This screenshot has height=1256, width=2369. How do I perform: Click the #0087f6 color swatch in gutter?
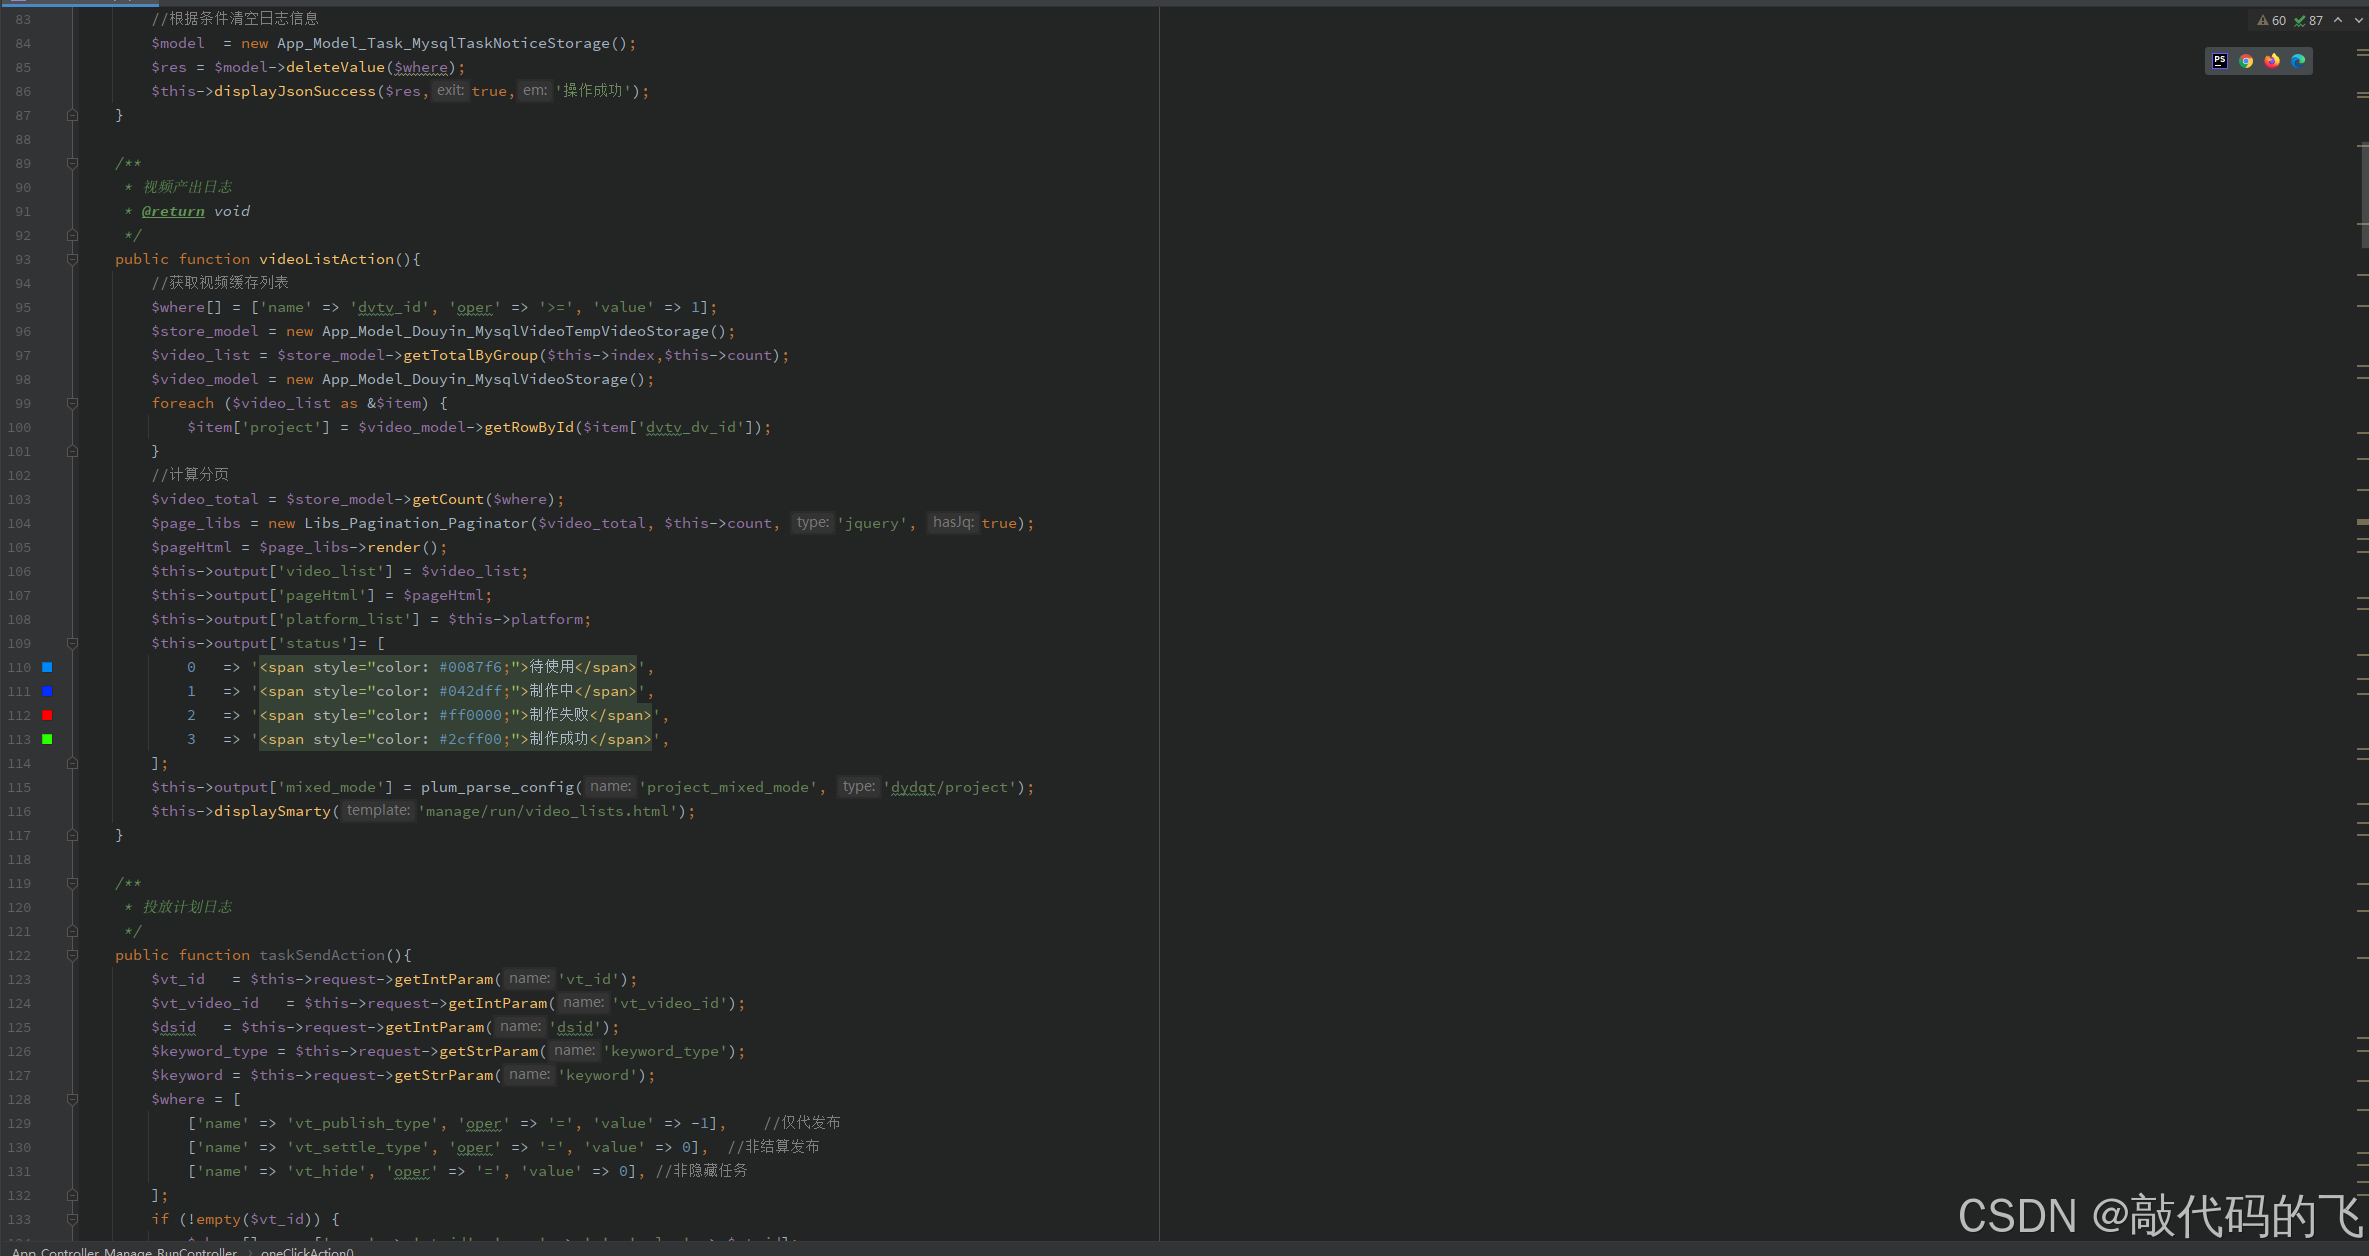[47, 667]
